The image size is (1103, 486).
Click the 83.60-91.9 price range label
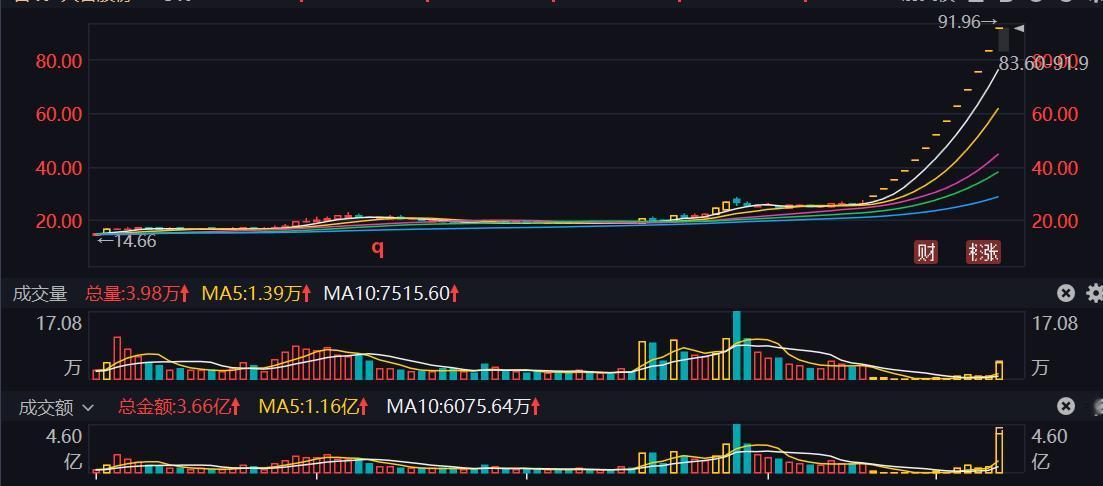pos(1044,64)
